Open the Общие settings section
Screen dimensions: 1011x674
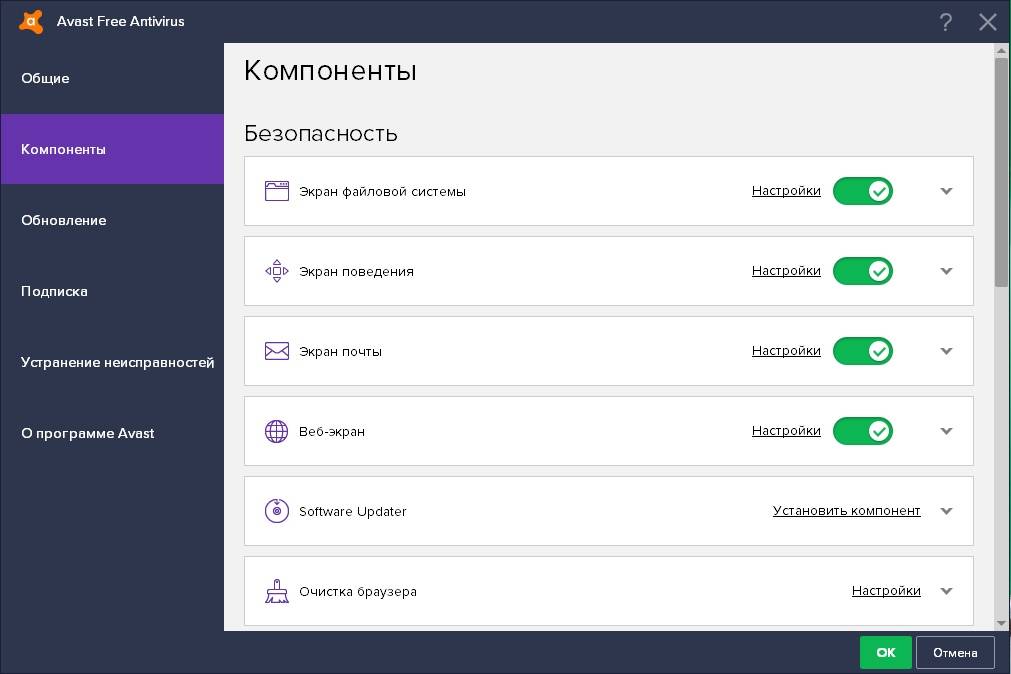coord(112,78)
